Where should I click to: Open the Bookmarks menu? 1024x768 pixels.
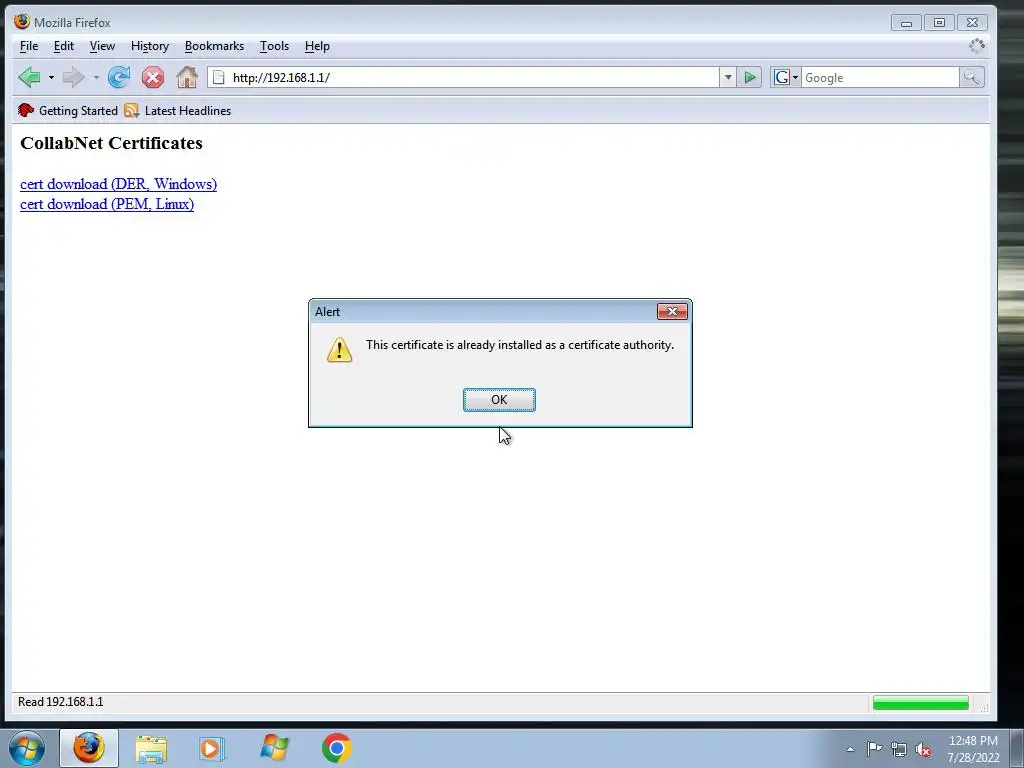point(214,46)
